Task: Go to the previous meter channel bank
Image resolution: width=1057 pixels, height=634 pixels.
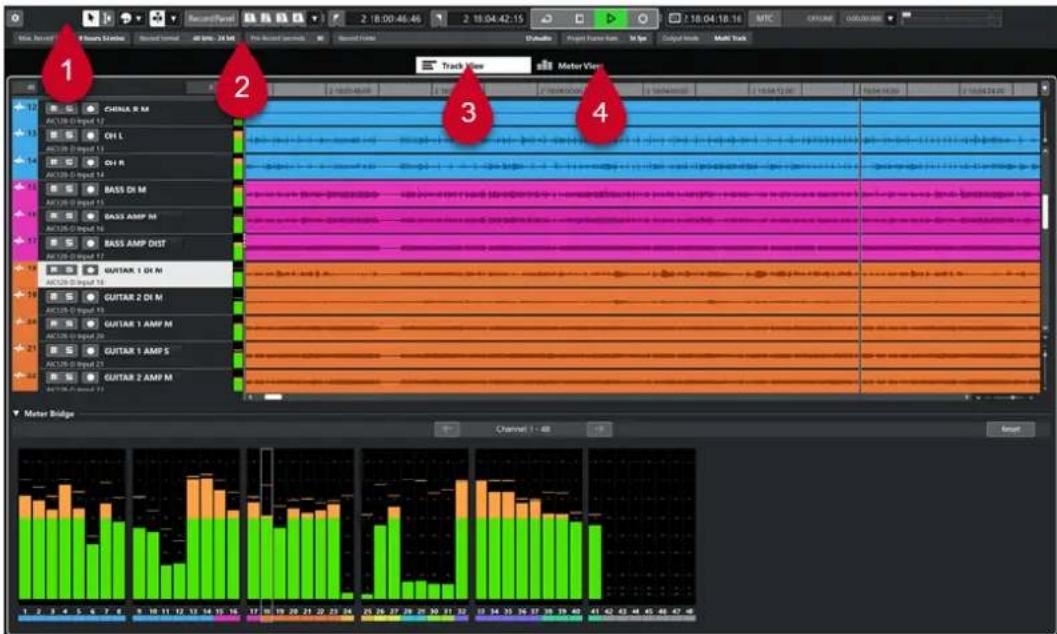Action: 446,429
